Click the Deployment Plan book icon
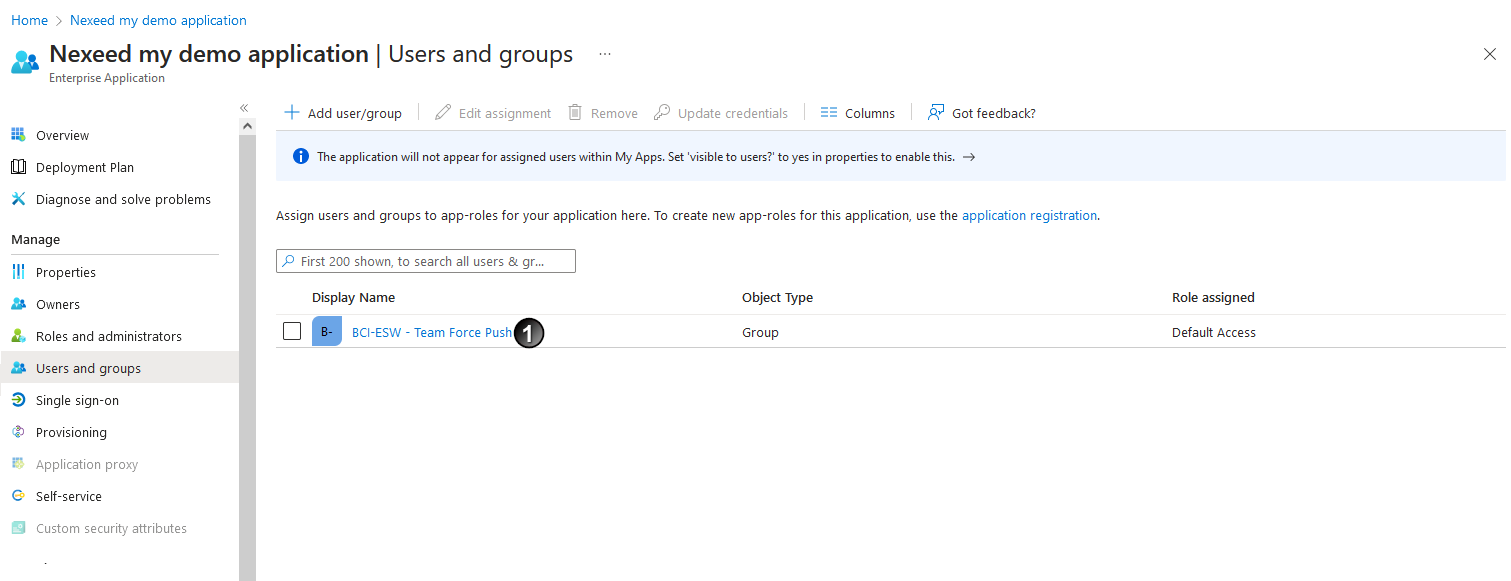Viewport: 1511px width, 581px height. click(18, 167)
